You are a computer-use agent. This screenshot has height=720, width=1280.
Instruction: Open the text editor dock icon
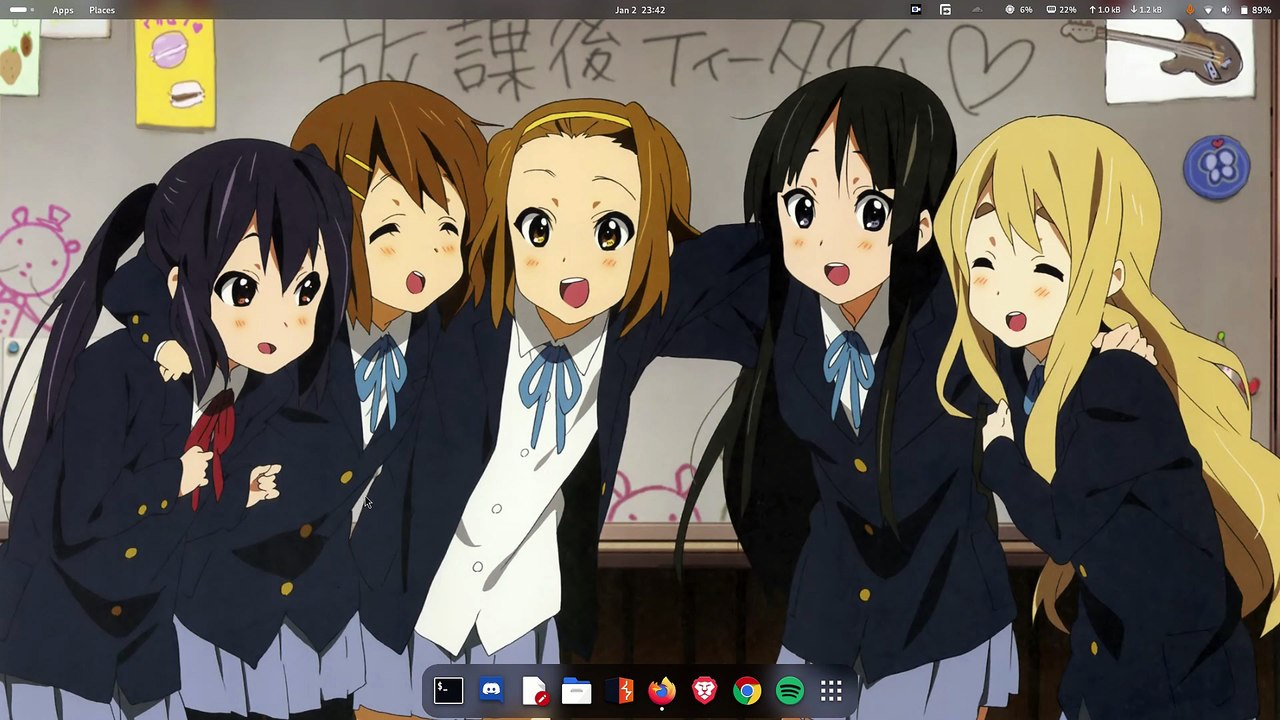pos(534,690)
